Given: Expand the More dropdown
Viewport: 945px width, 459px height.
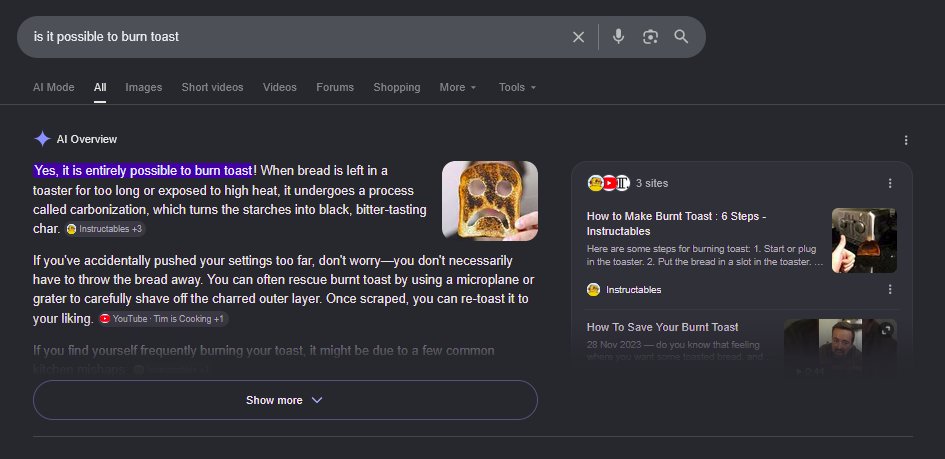Looking at the screenshot, I should pyautogui.click(x=458, y=87).
